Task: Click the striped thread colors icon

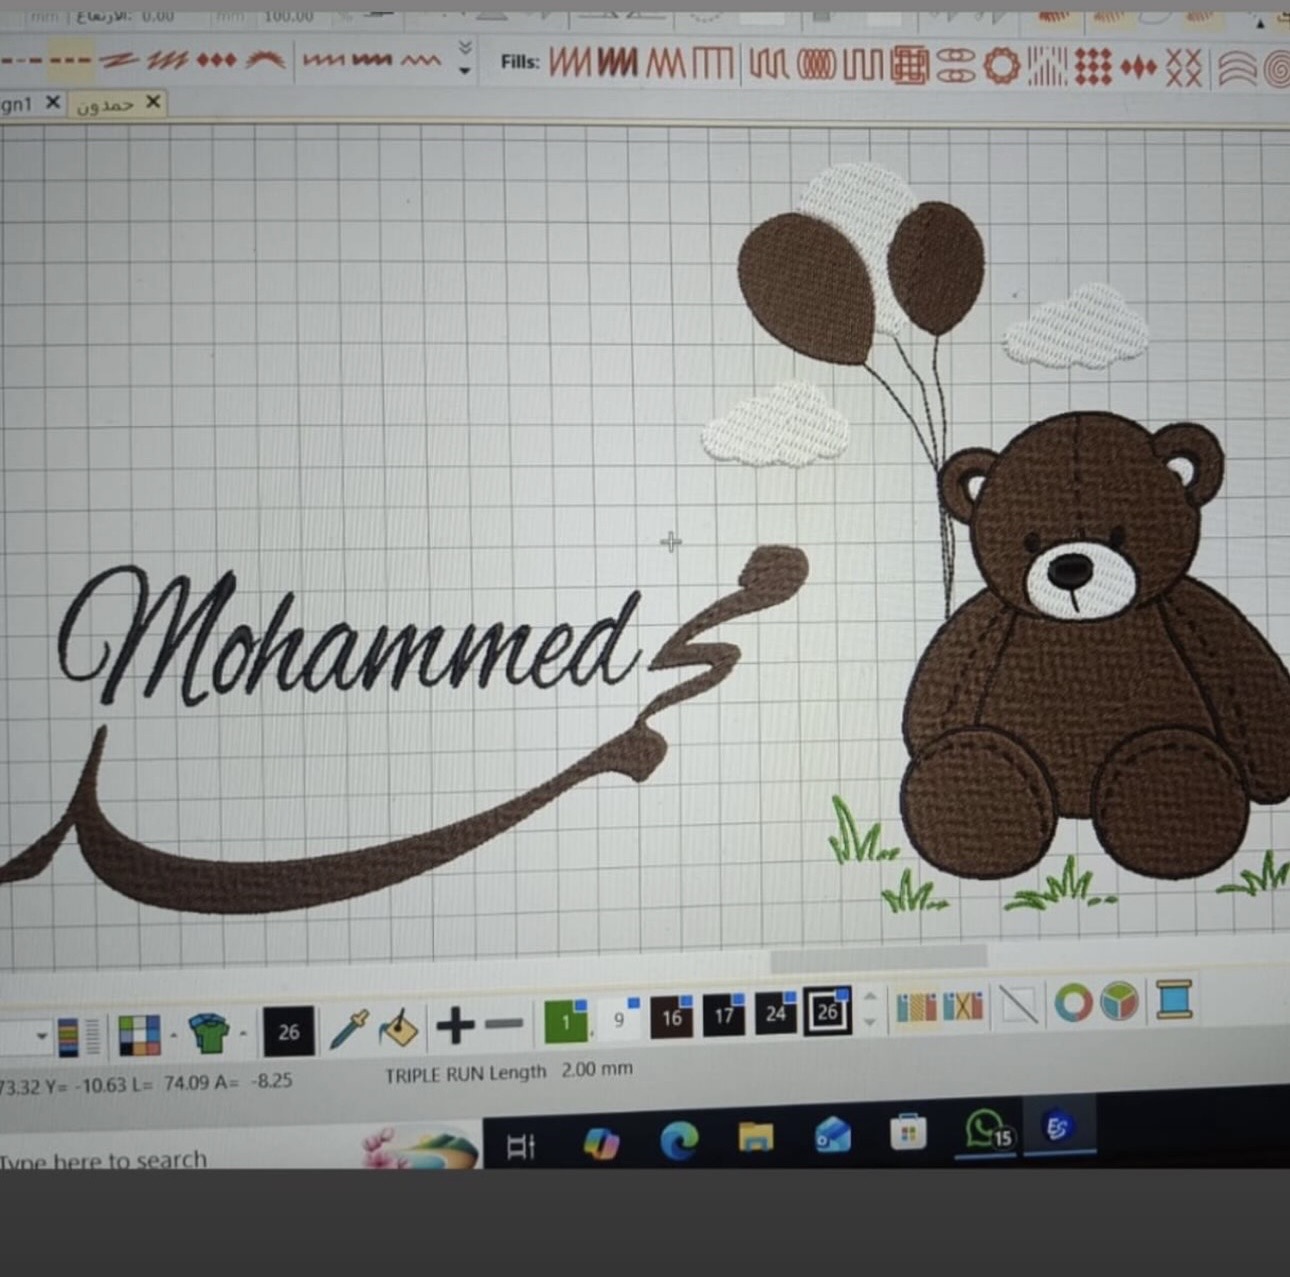Action: pyautogui.click(x=916, y=1008)
